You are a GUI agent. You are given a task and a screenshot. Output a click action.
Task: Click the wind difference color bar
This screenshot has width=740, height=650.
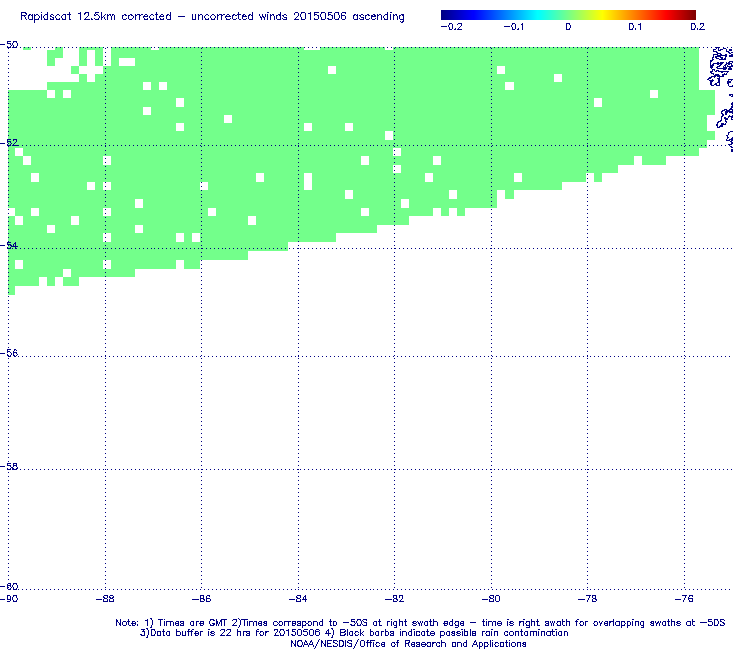click(x=568, y=15)
